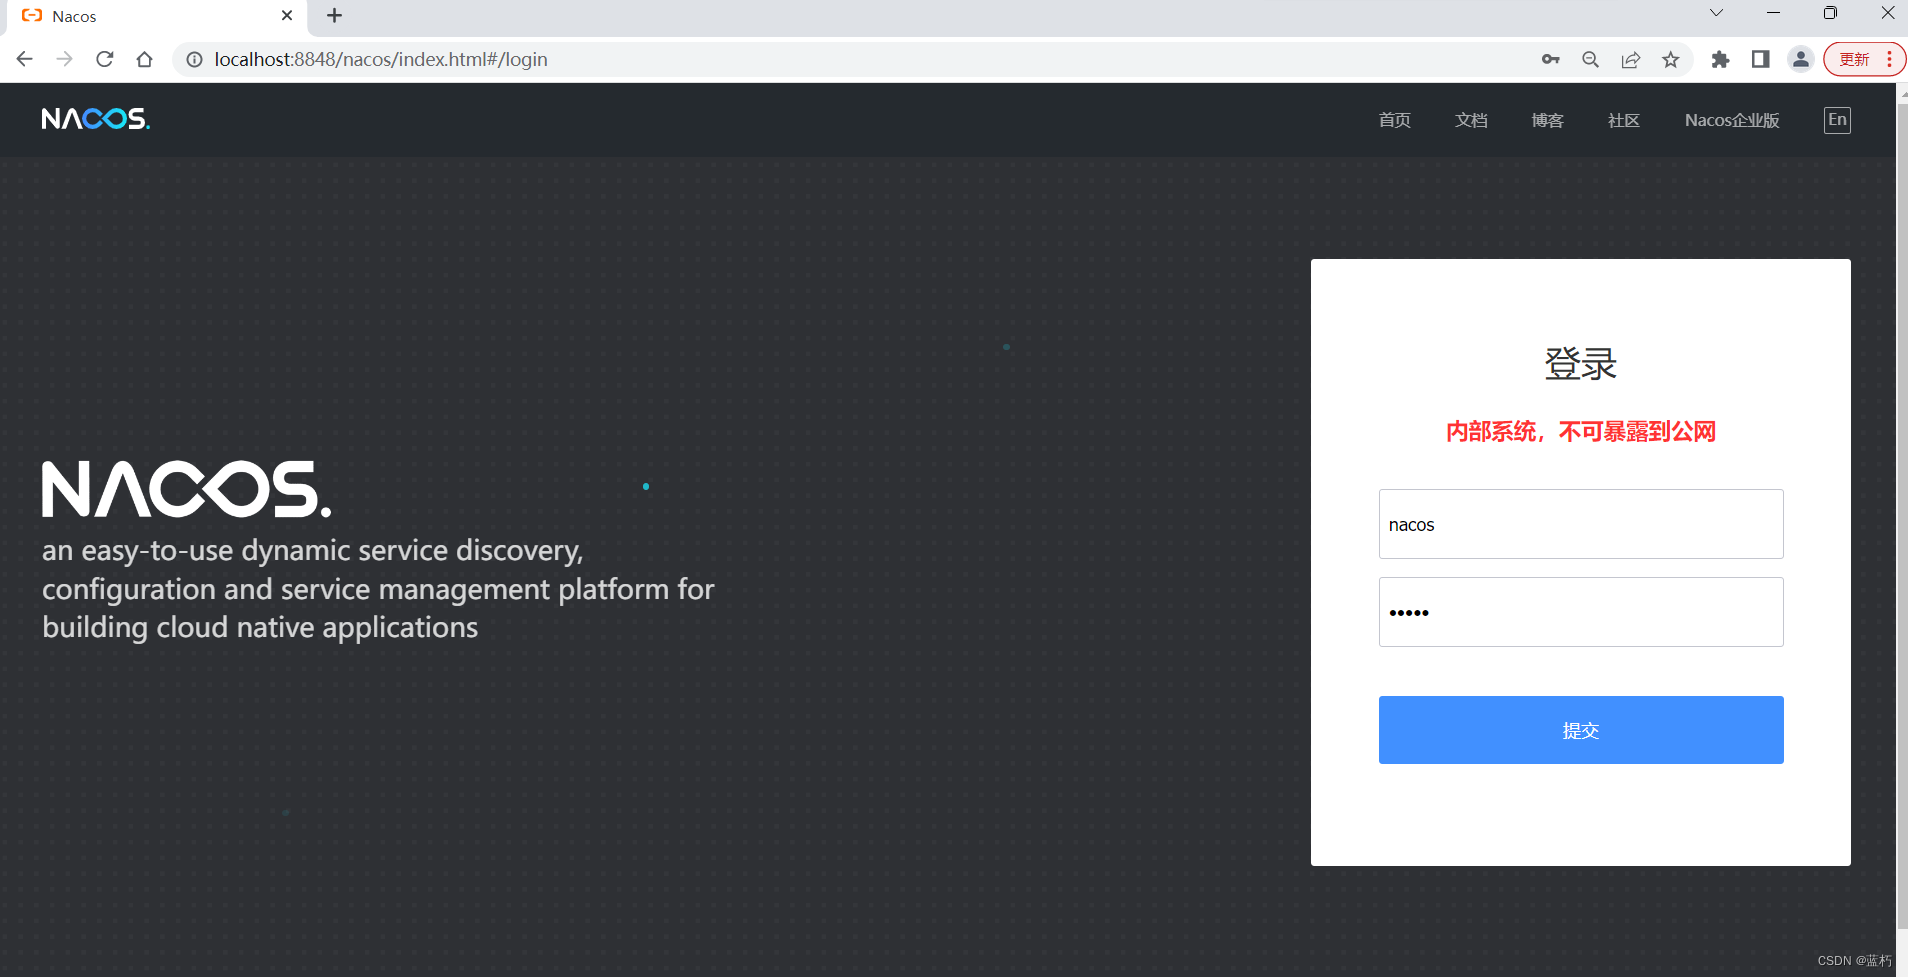The height and width of the screenshot is (977, 1908).
Task: Focus the username field containing nacos
Action: pos(1581,524)
